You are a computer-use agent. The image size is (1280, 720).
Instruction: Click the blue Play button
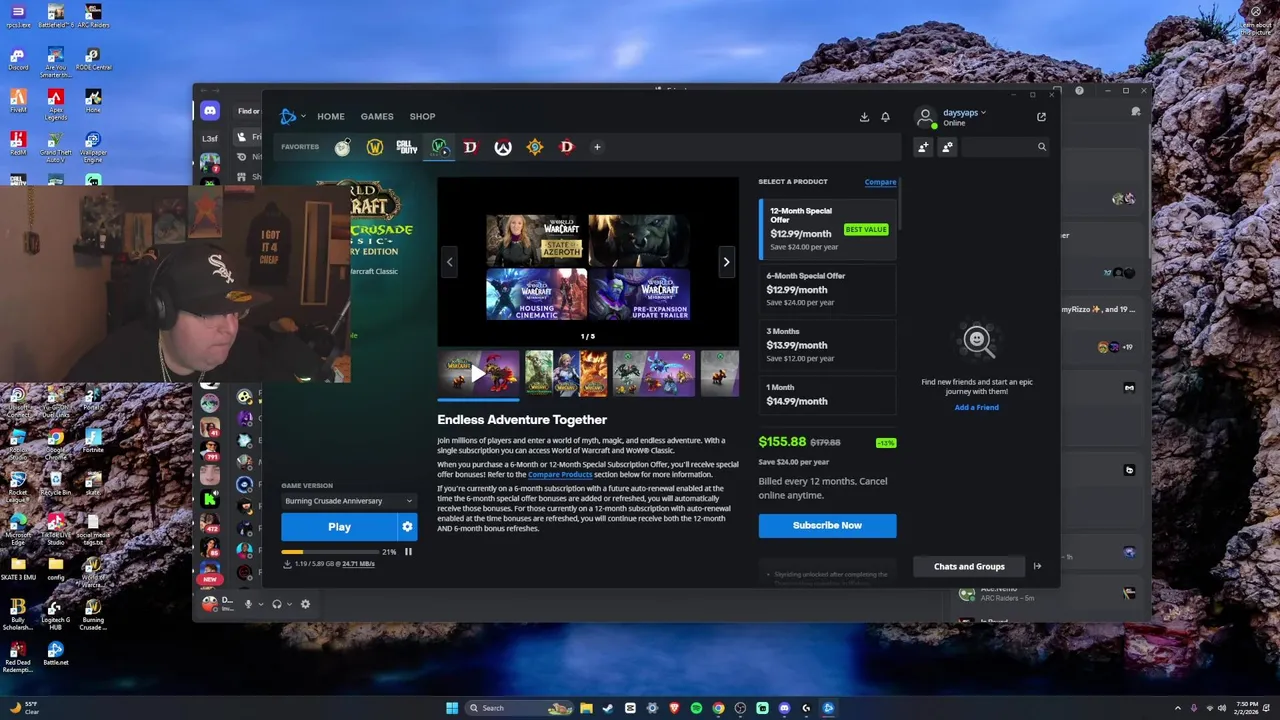(x=339, y=527)
